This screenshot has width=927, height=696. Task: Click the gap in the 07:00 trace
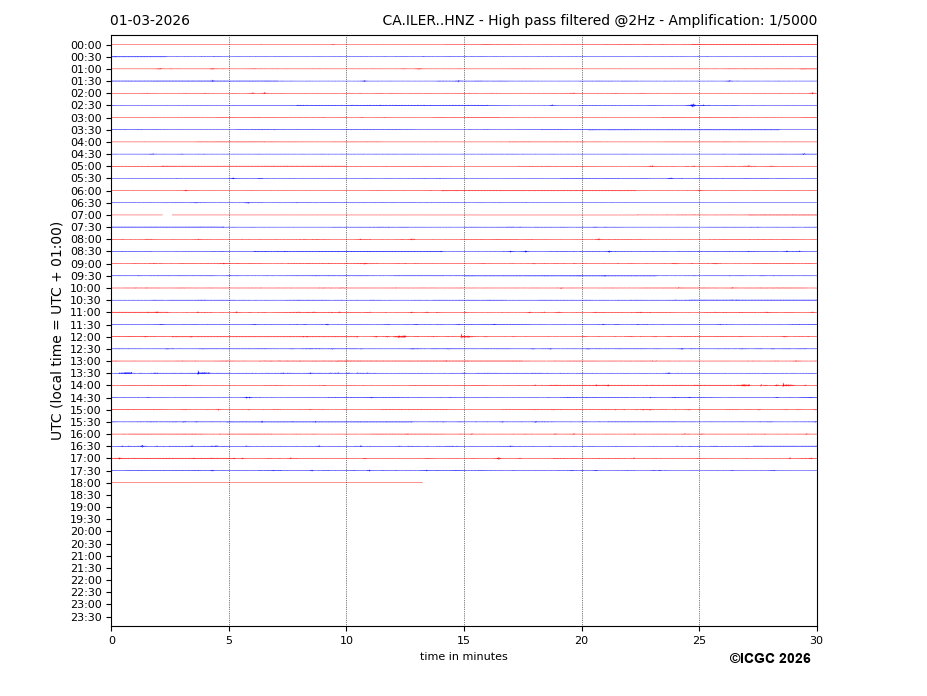click(167, 215)
